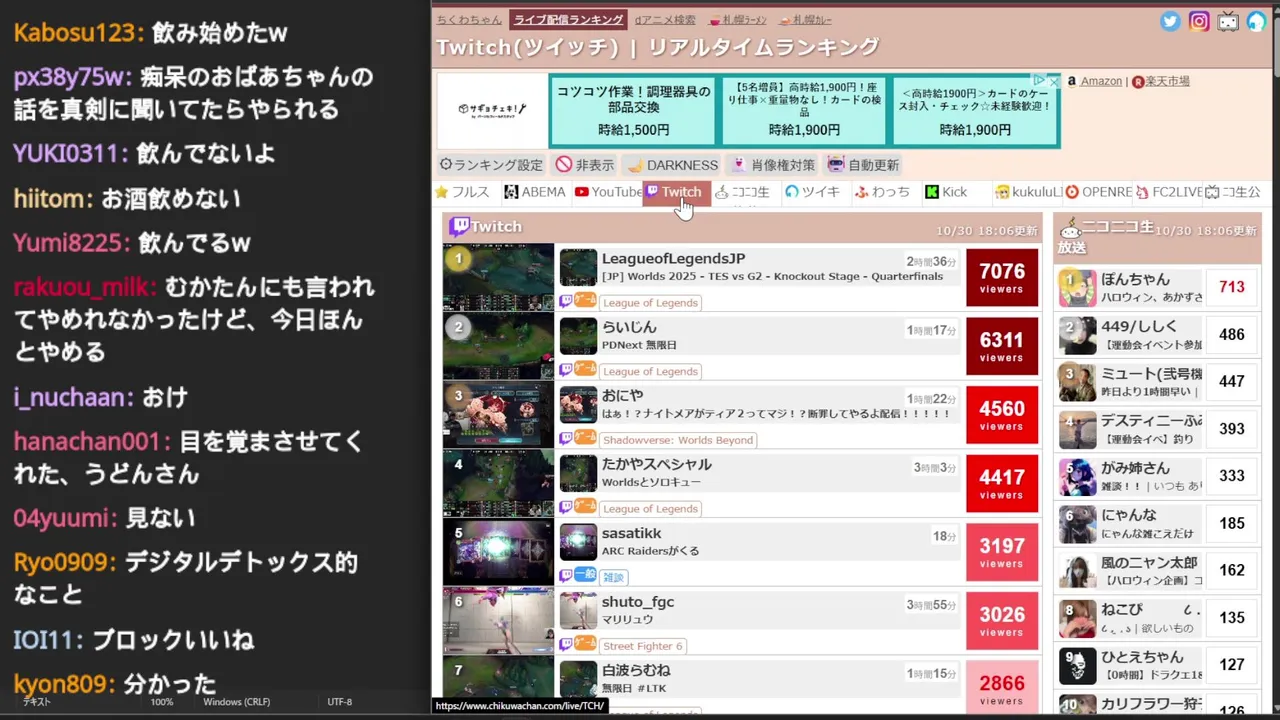This screenshot has height=720, width=1280.
Task: Click the サギョチェキ ad logo
Action: point(492,110)
